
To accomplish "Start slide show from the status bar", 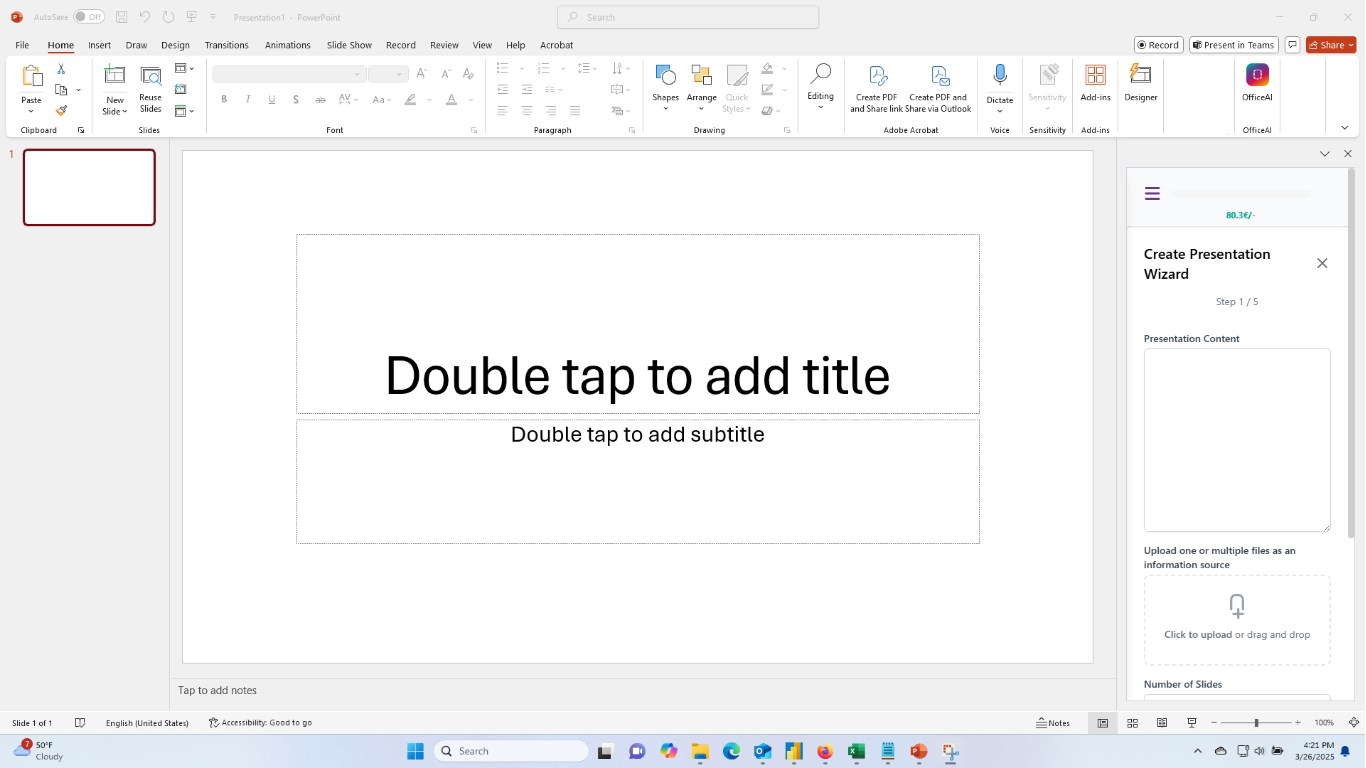I will [1191, 723].
